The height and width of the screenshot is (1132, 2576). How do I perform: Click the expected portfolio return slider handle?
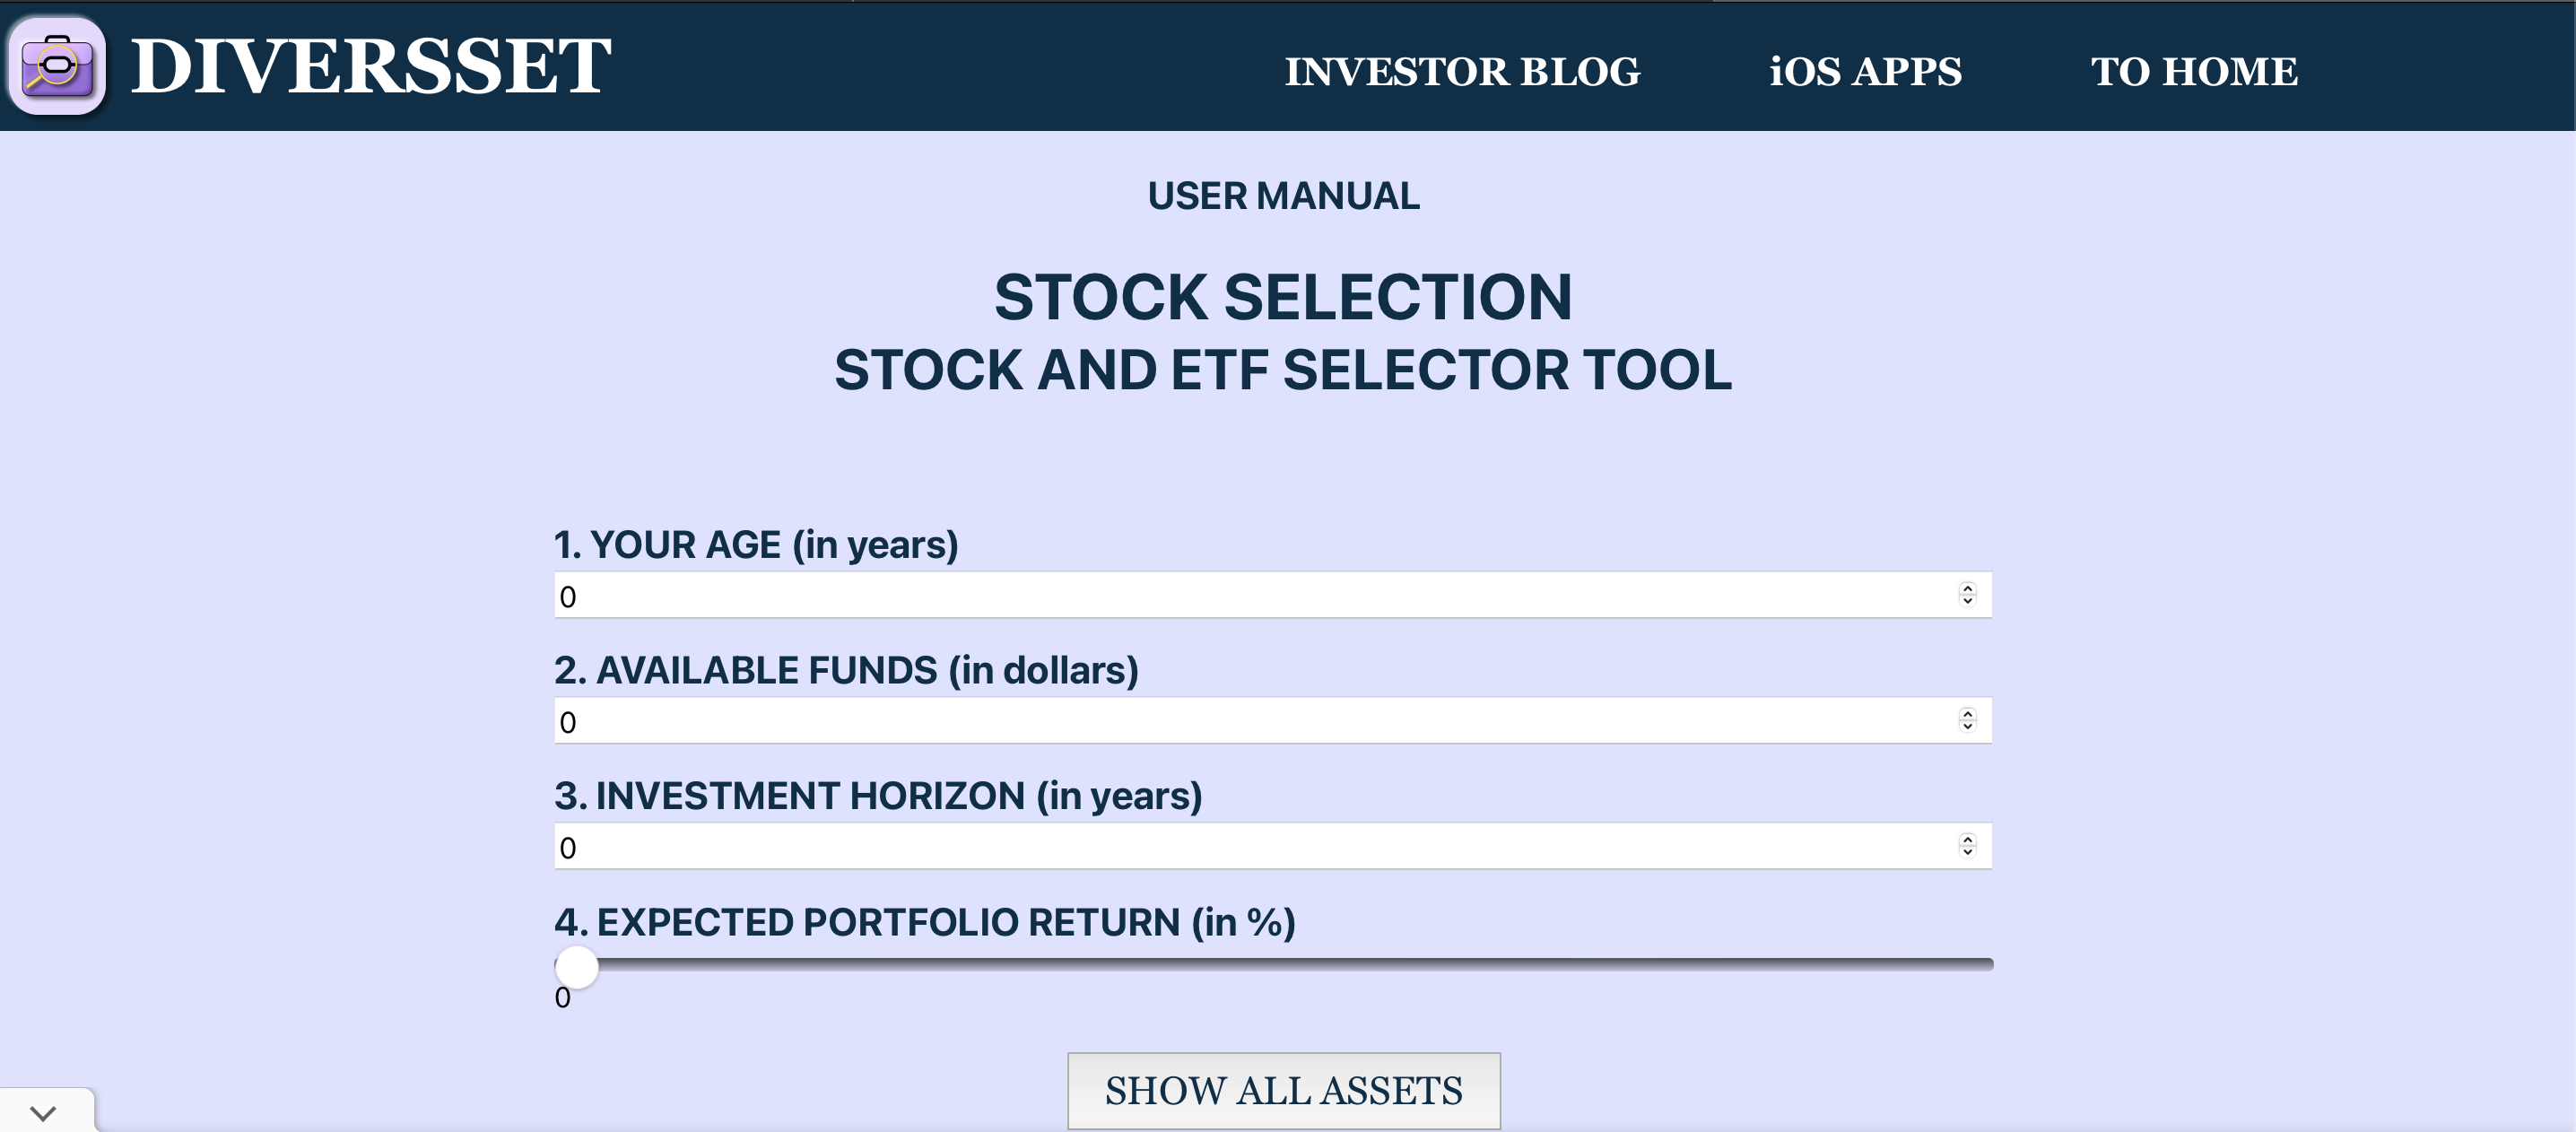(577, 967)
